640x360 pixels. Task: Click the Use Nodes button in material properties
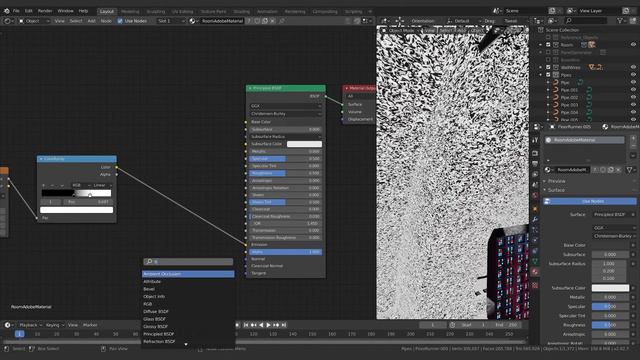pyautogui.click(x=589, y=201)
